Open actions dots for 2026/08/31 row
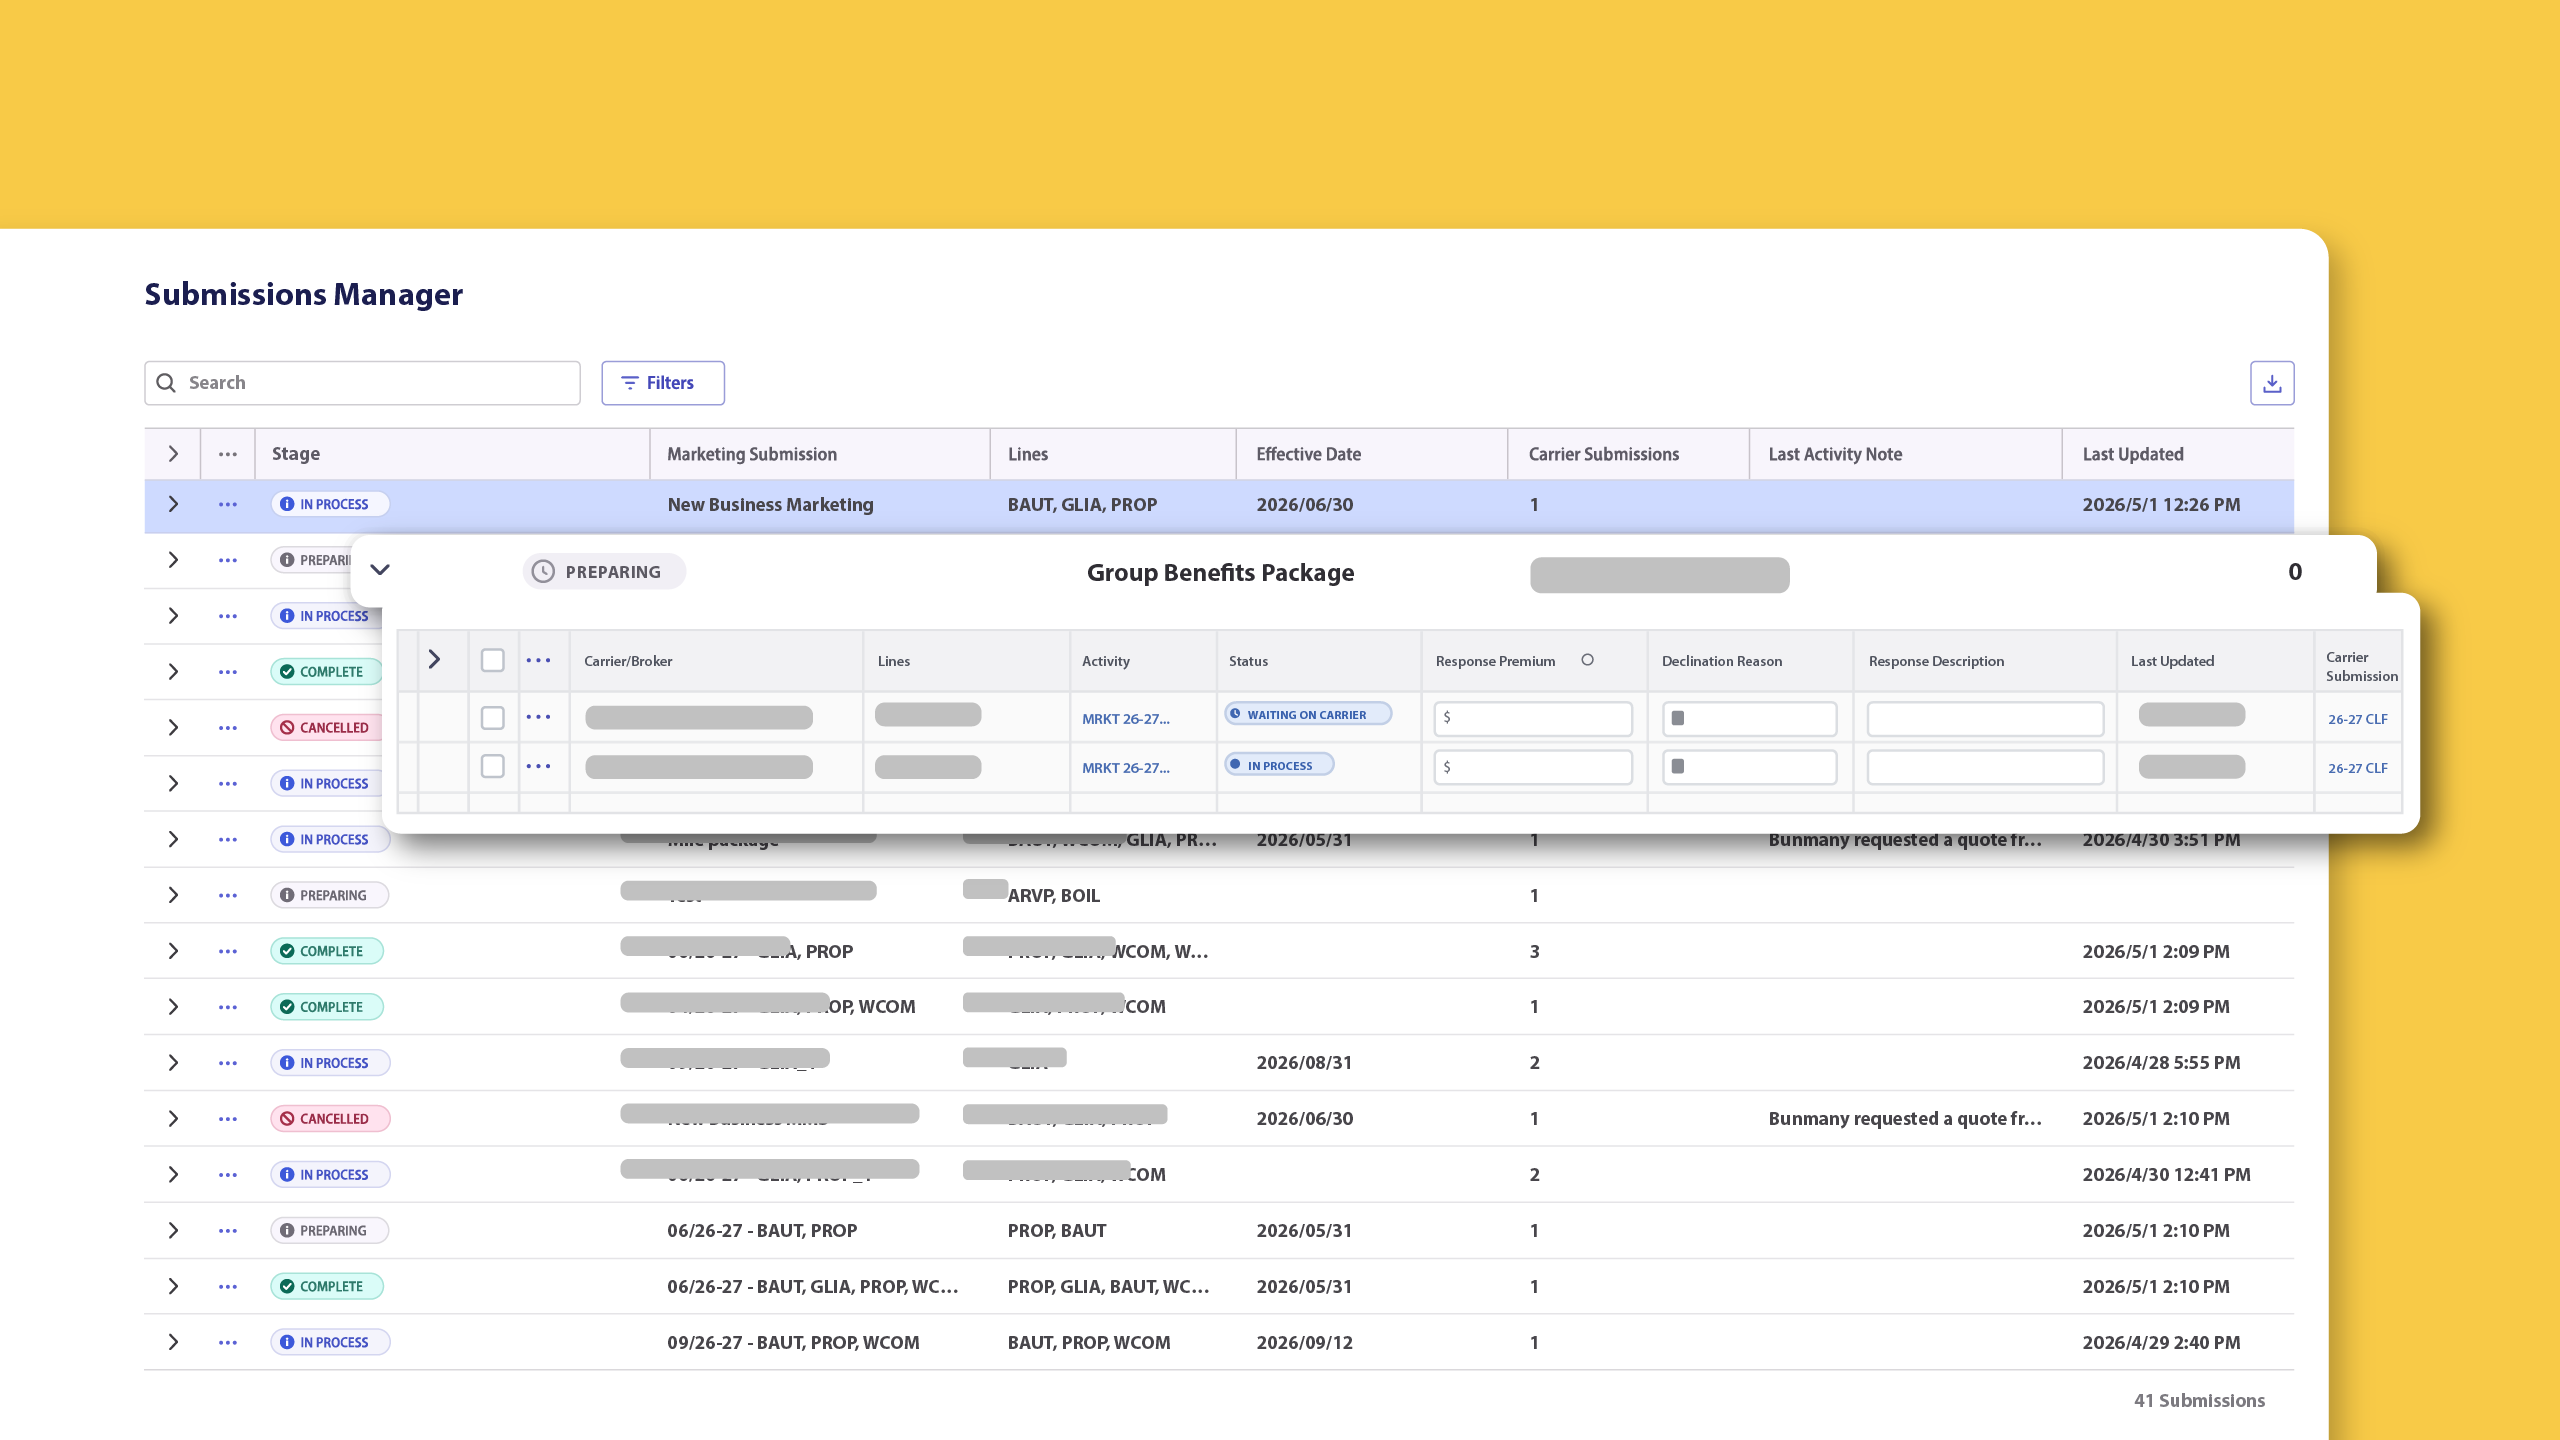The image size is (2560, 1440). click(228, 1063)
